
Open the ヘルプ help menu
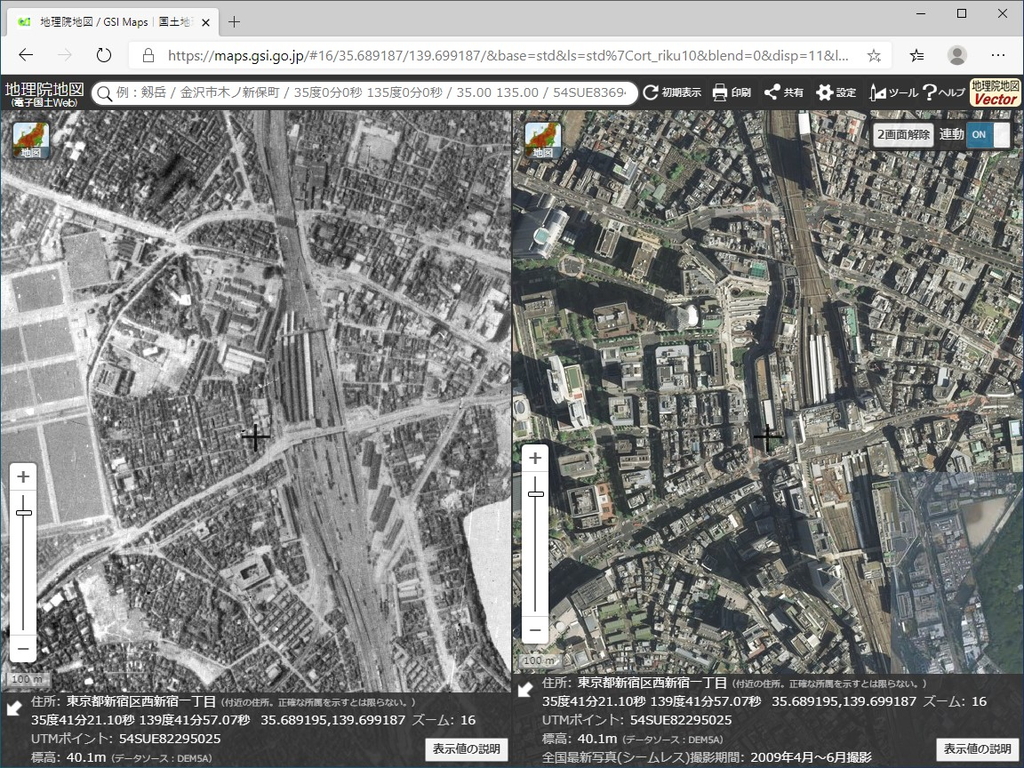[944, 93]
